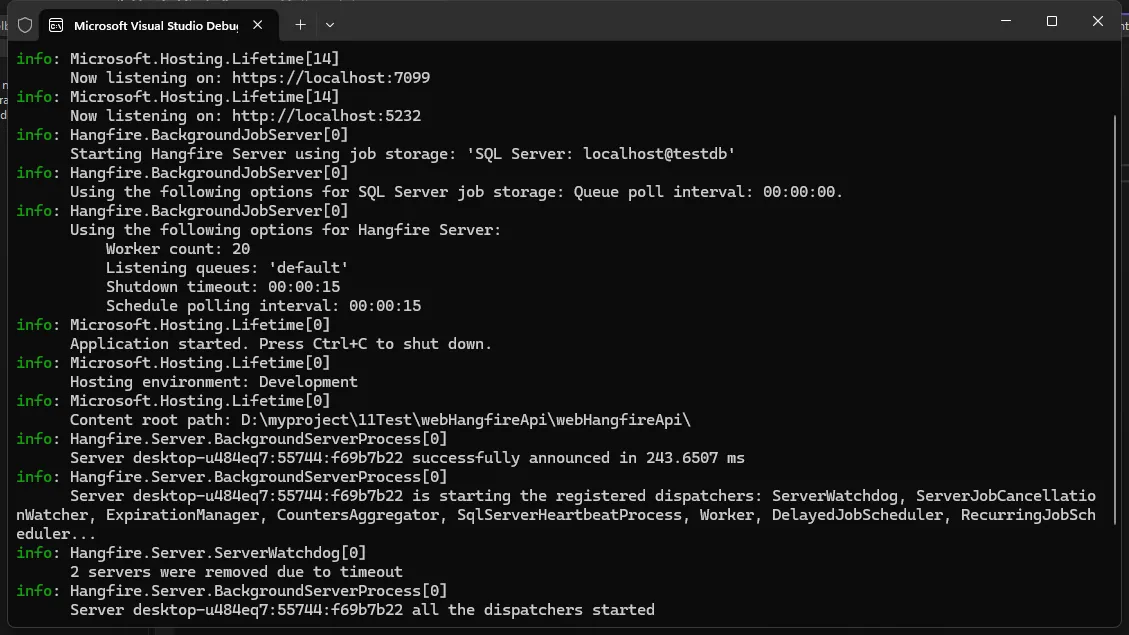1129x635 pixels.
Task: Select the Microsoft Visual Studio Debug tab
Action: [x=158, y=25]
